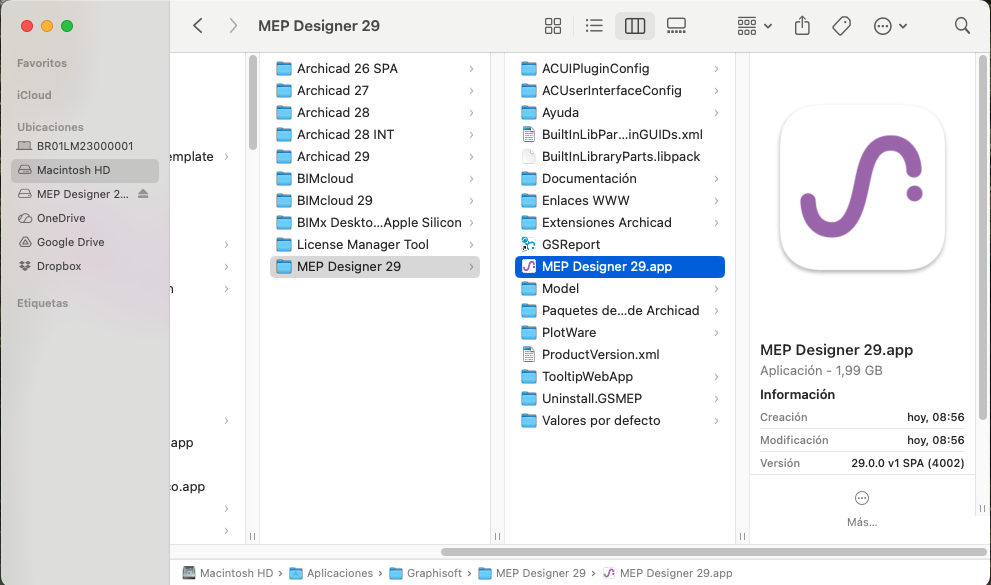This screenshot has width=991, height=585.
Task: Open BR01LM23000001 in the sidebar
Action: [85, 146]
